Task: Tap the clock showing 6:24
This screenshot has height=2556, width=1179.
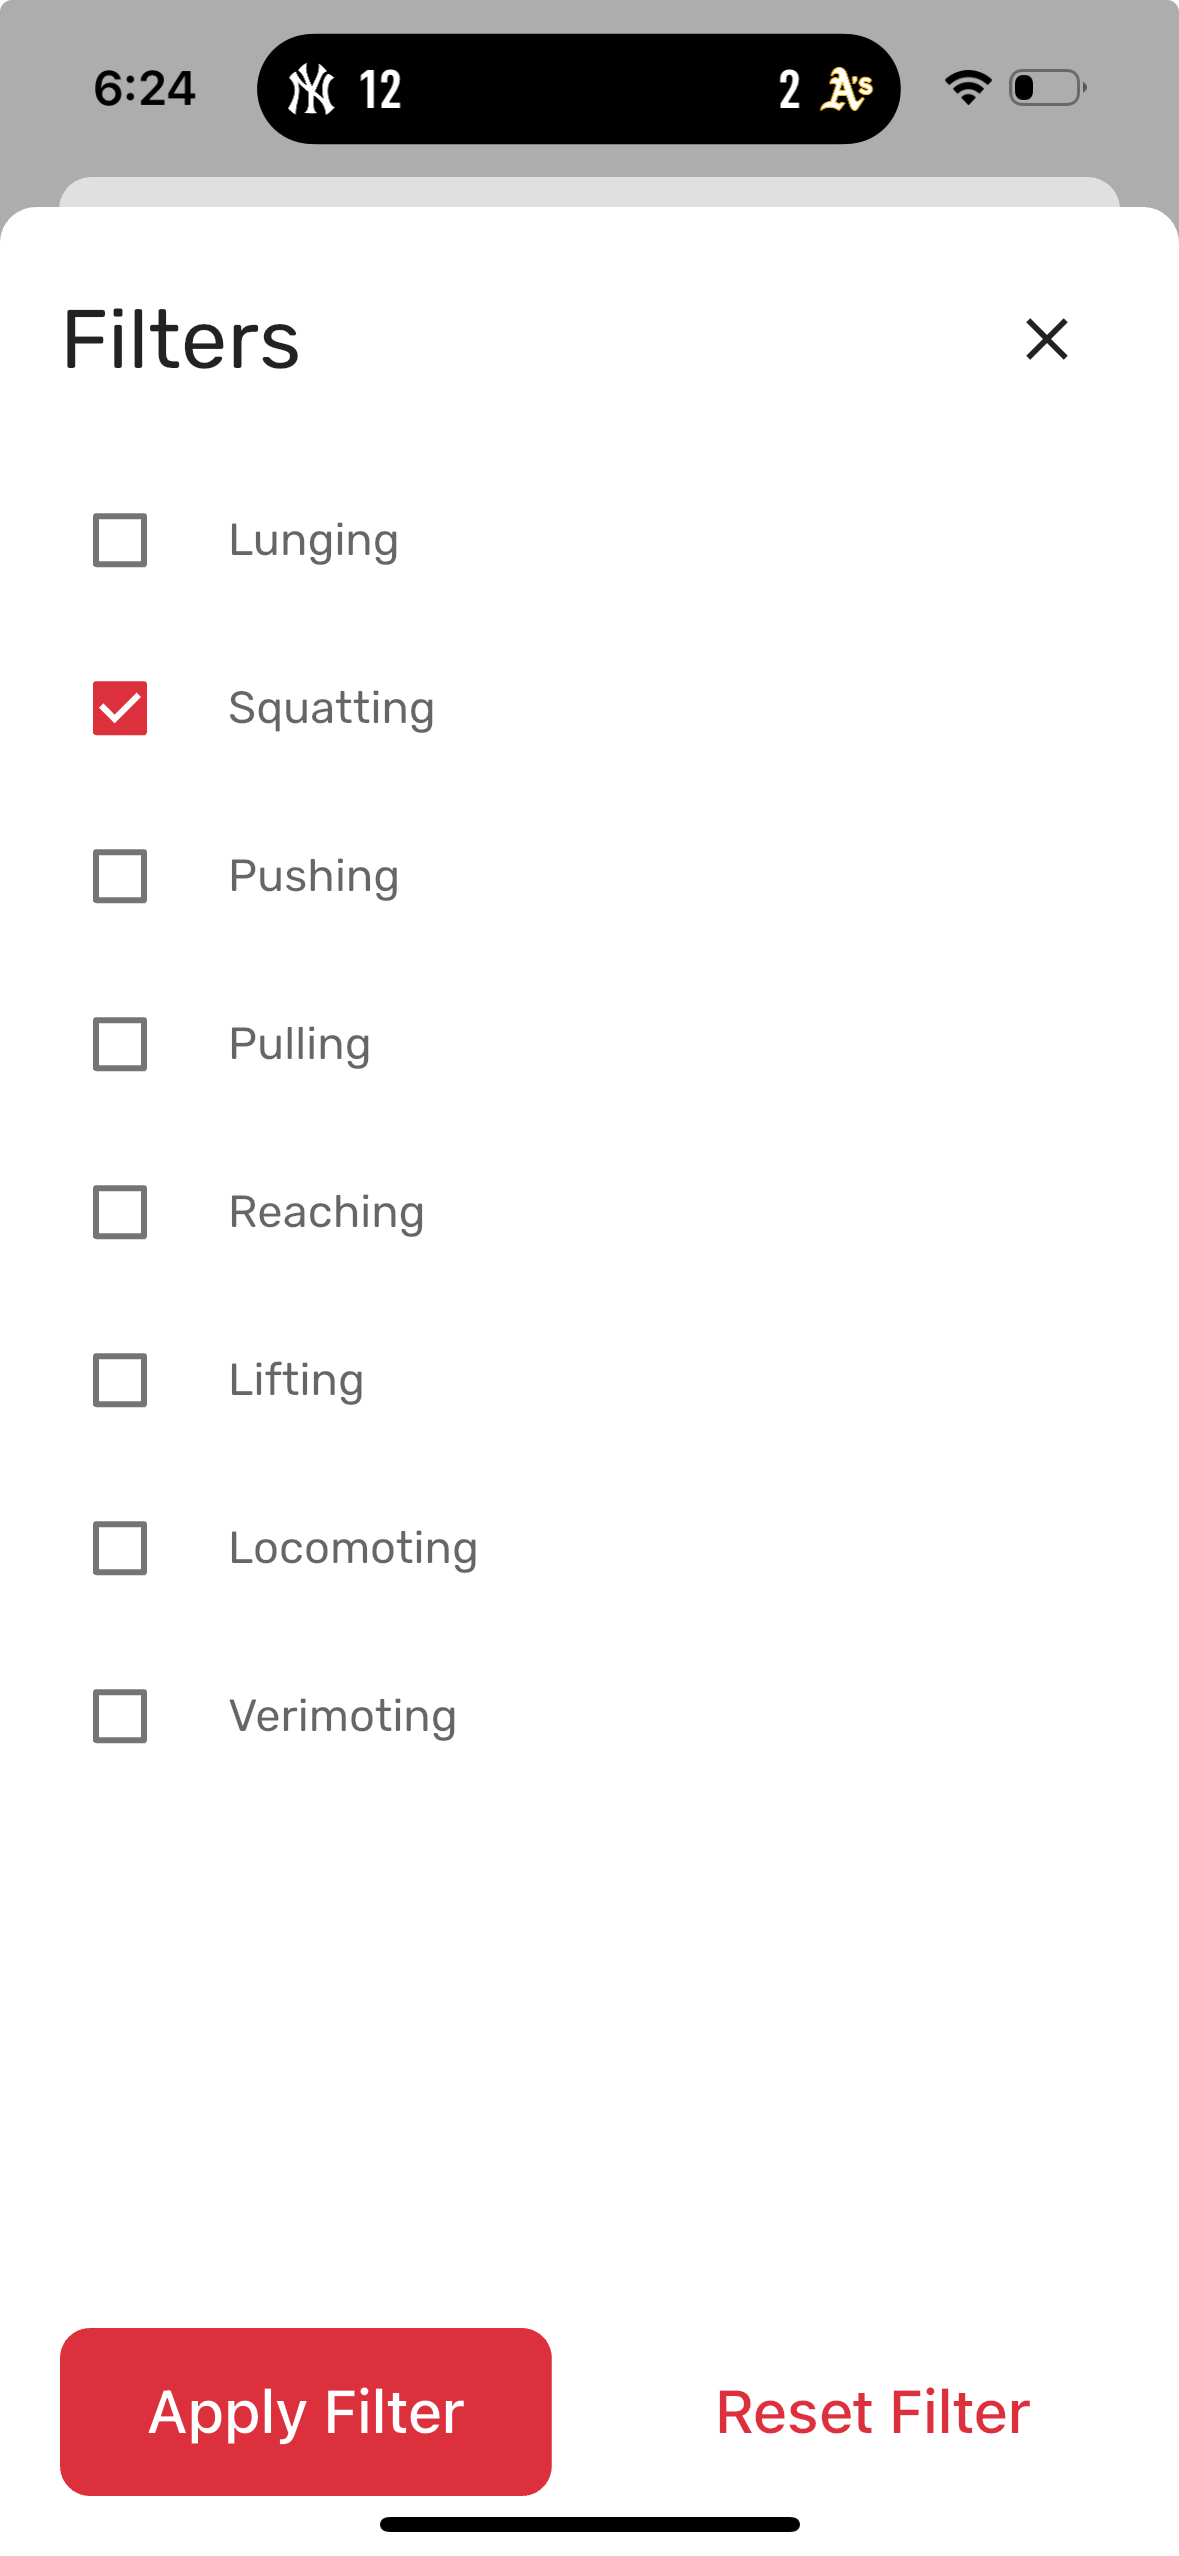Action: click(x=145, y=88)
